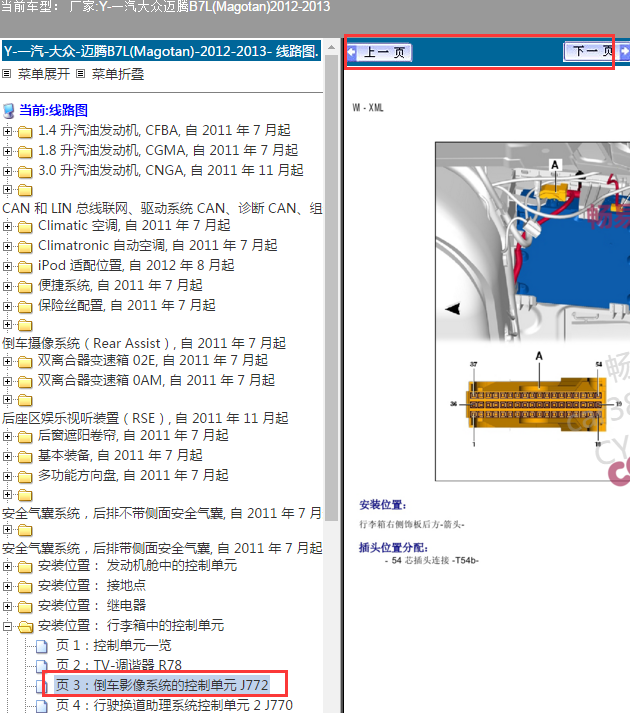Open 倒车摄像系统 (Rear Assist) entry
This screenshot has height=713, width=630.
[x=144, y=343]
